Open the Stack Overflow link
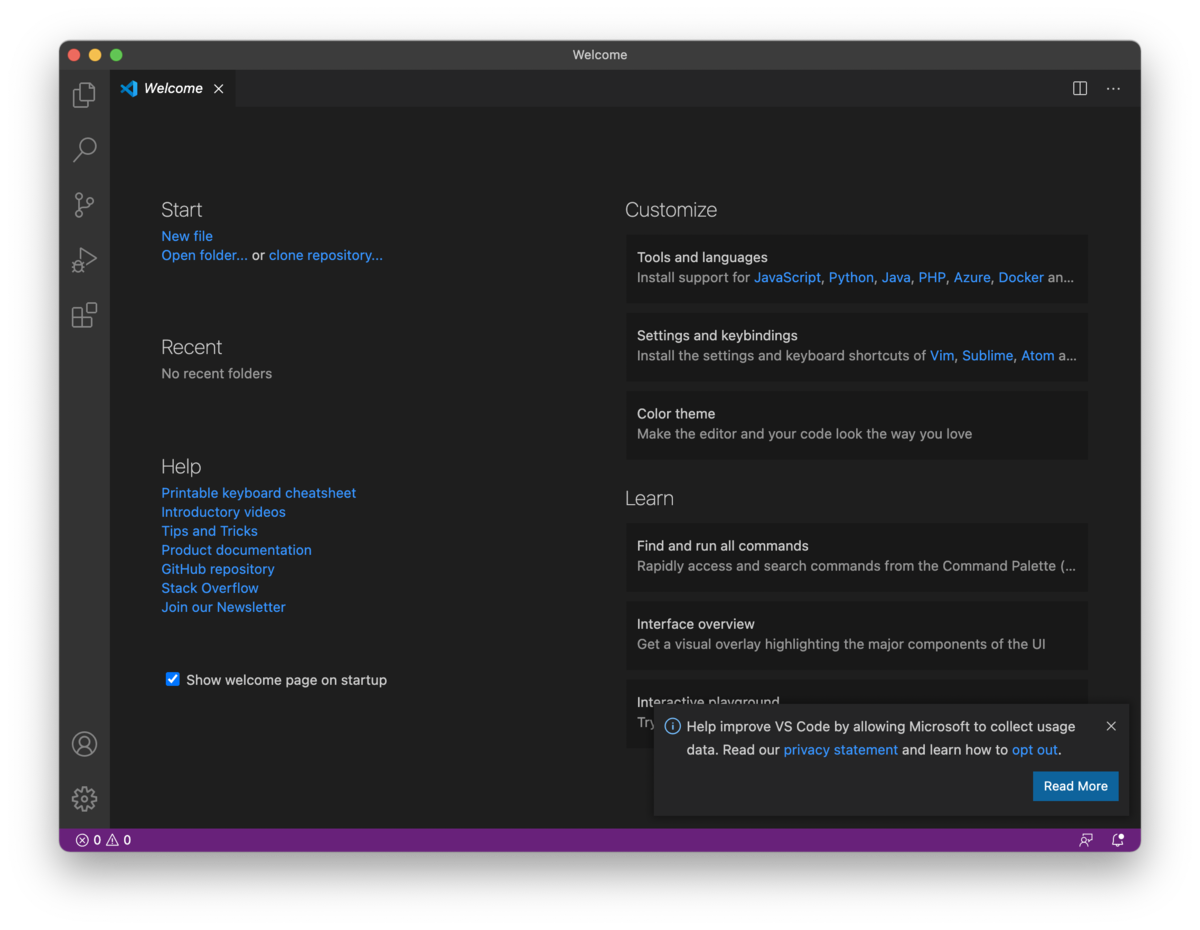This screenshot has height=930, width=1200. pos(209,588)
